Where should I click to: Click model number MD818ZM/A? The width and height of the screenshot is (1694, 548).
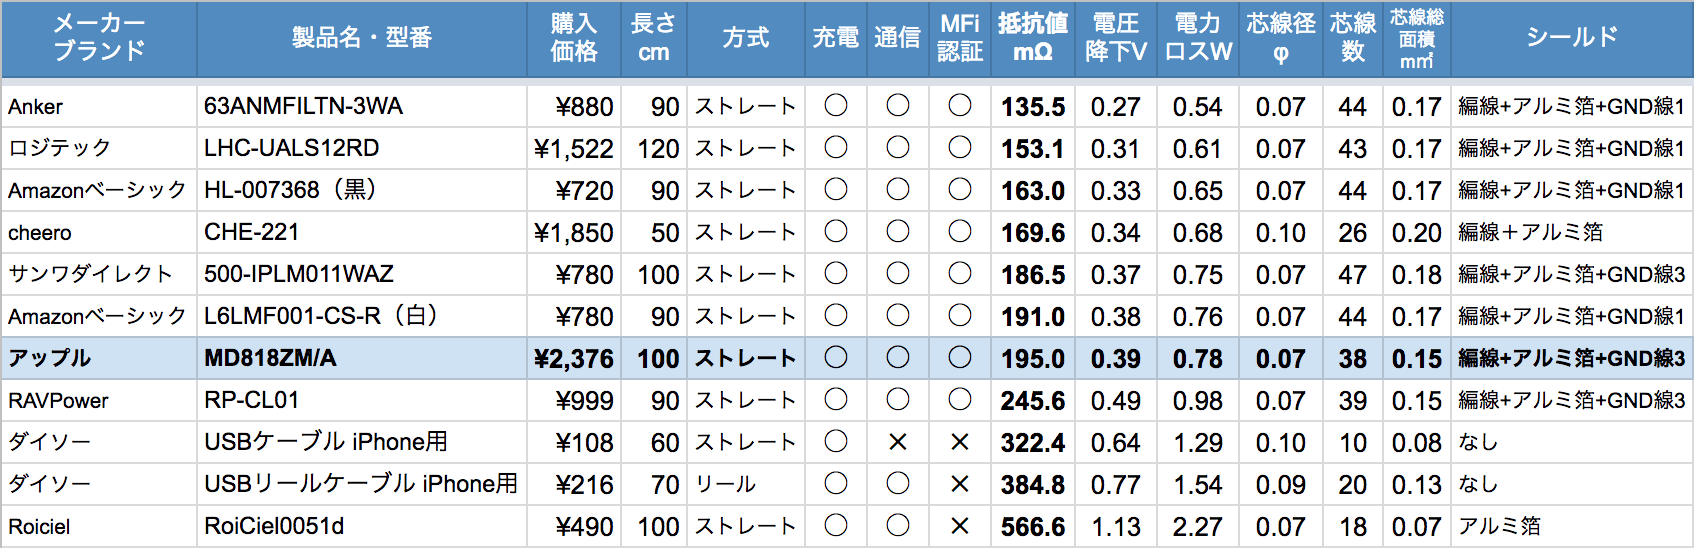point(270,358)
